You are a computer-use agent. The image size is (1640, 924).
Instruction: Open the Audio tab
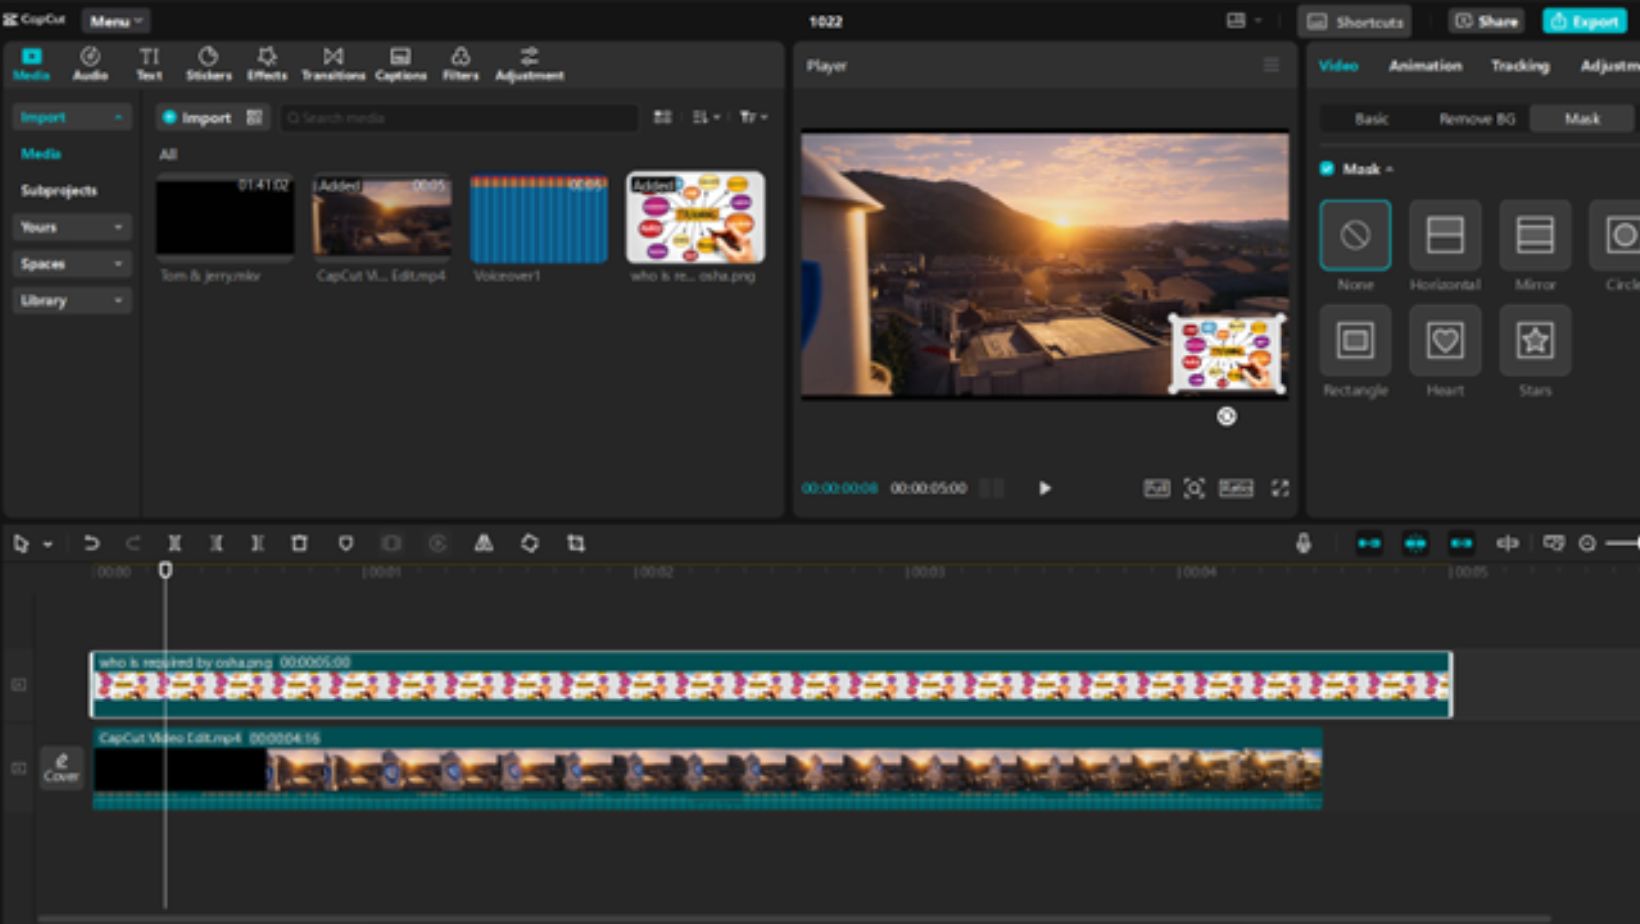pyautogui.click(x=90, y=64)
